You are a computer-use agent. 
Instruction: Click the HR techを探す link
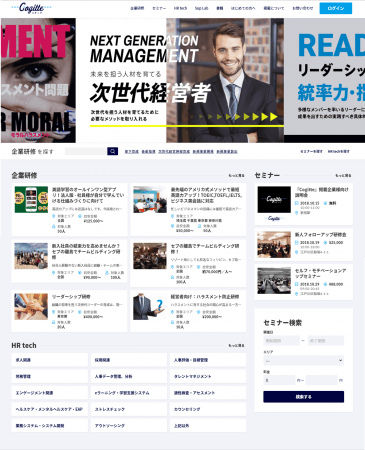339,151
